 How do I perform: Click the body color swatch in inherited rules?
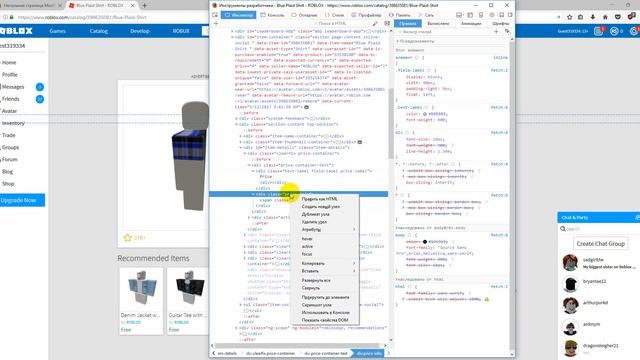(424, 242)
